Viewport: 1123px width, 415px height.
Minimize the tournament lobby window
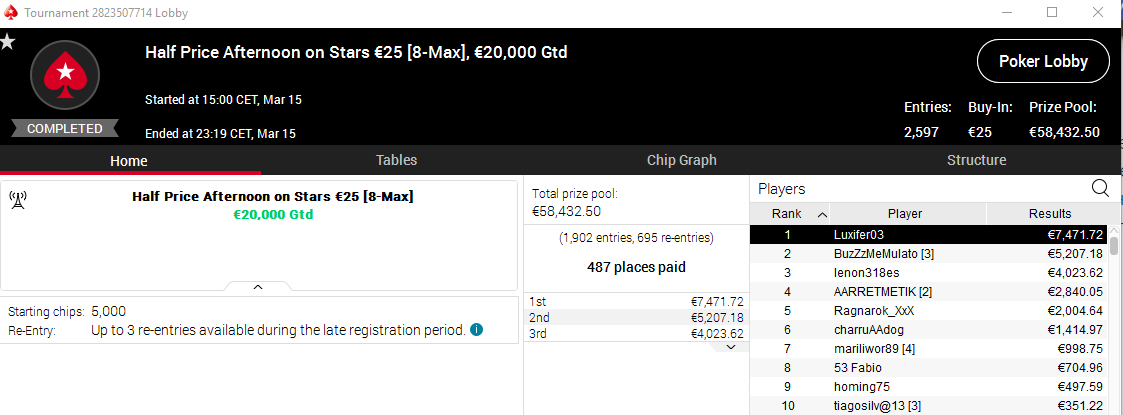click(x=1005, y=13)
